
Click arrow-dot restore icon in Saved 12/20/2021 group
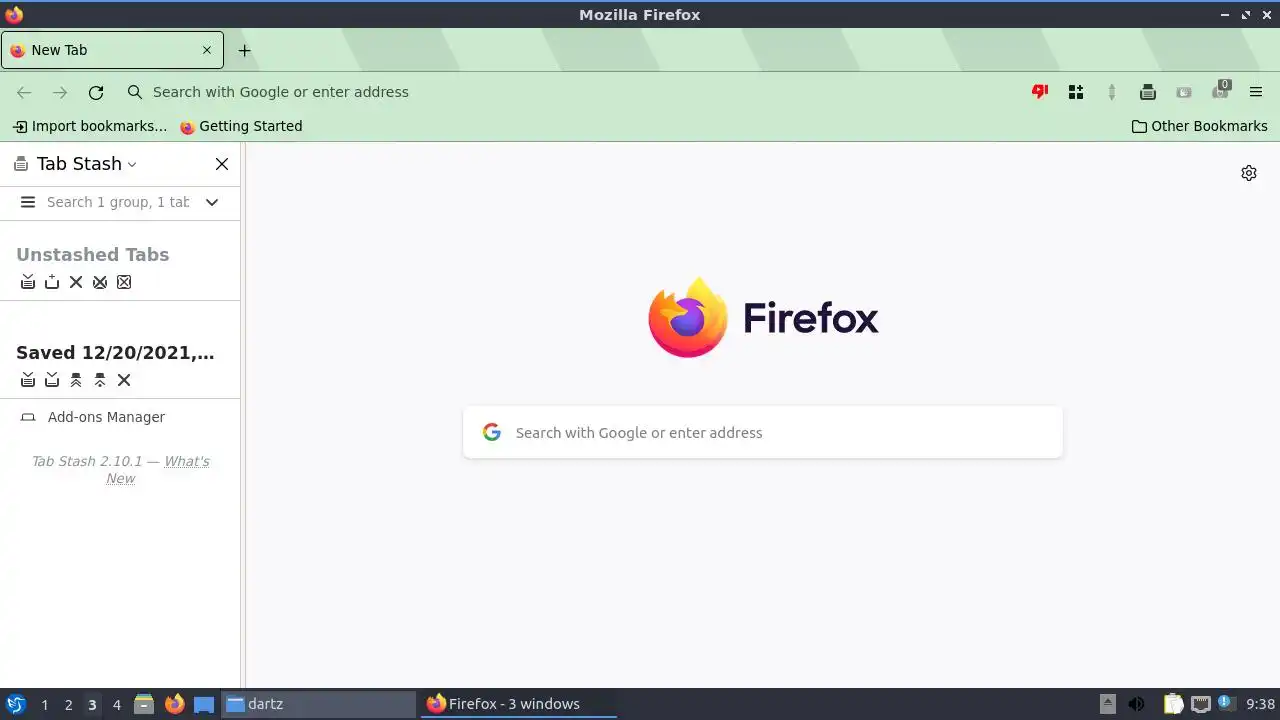point(100,380)
